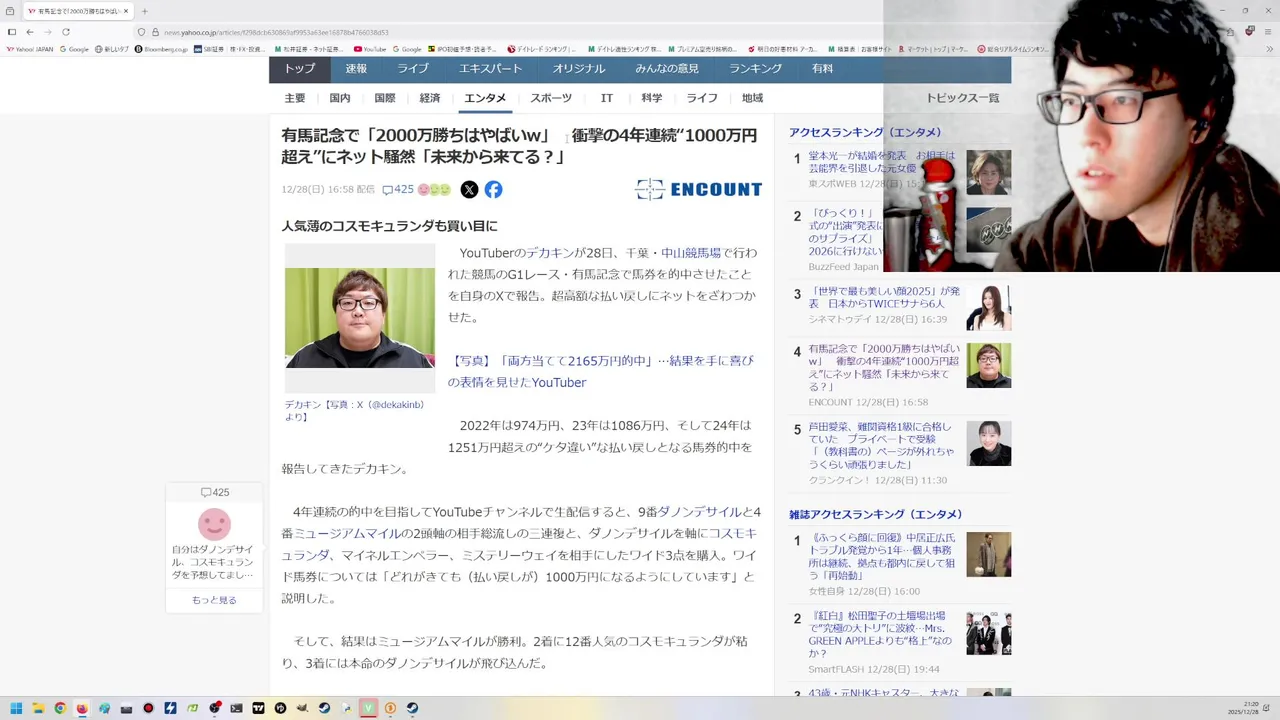Select the 有料 navigation tab

click(x=822, y=69)
